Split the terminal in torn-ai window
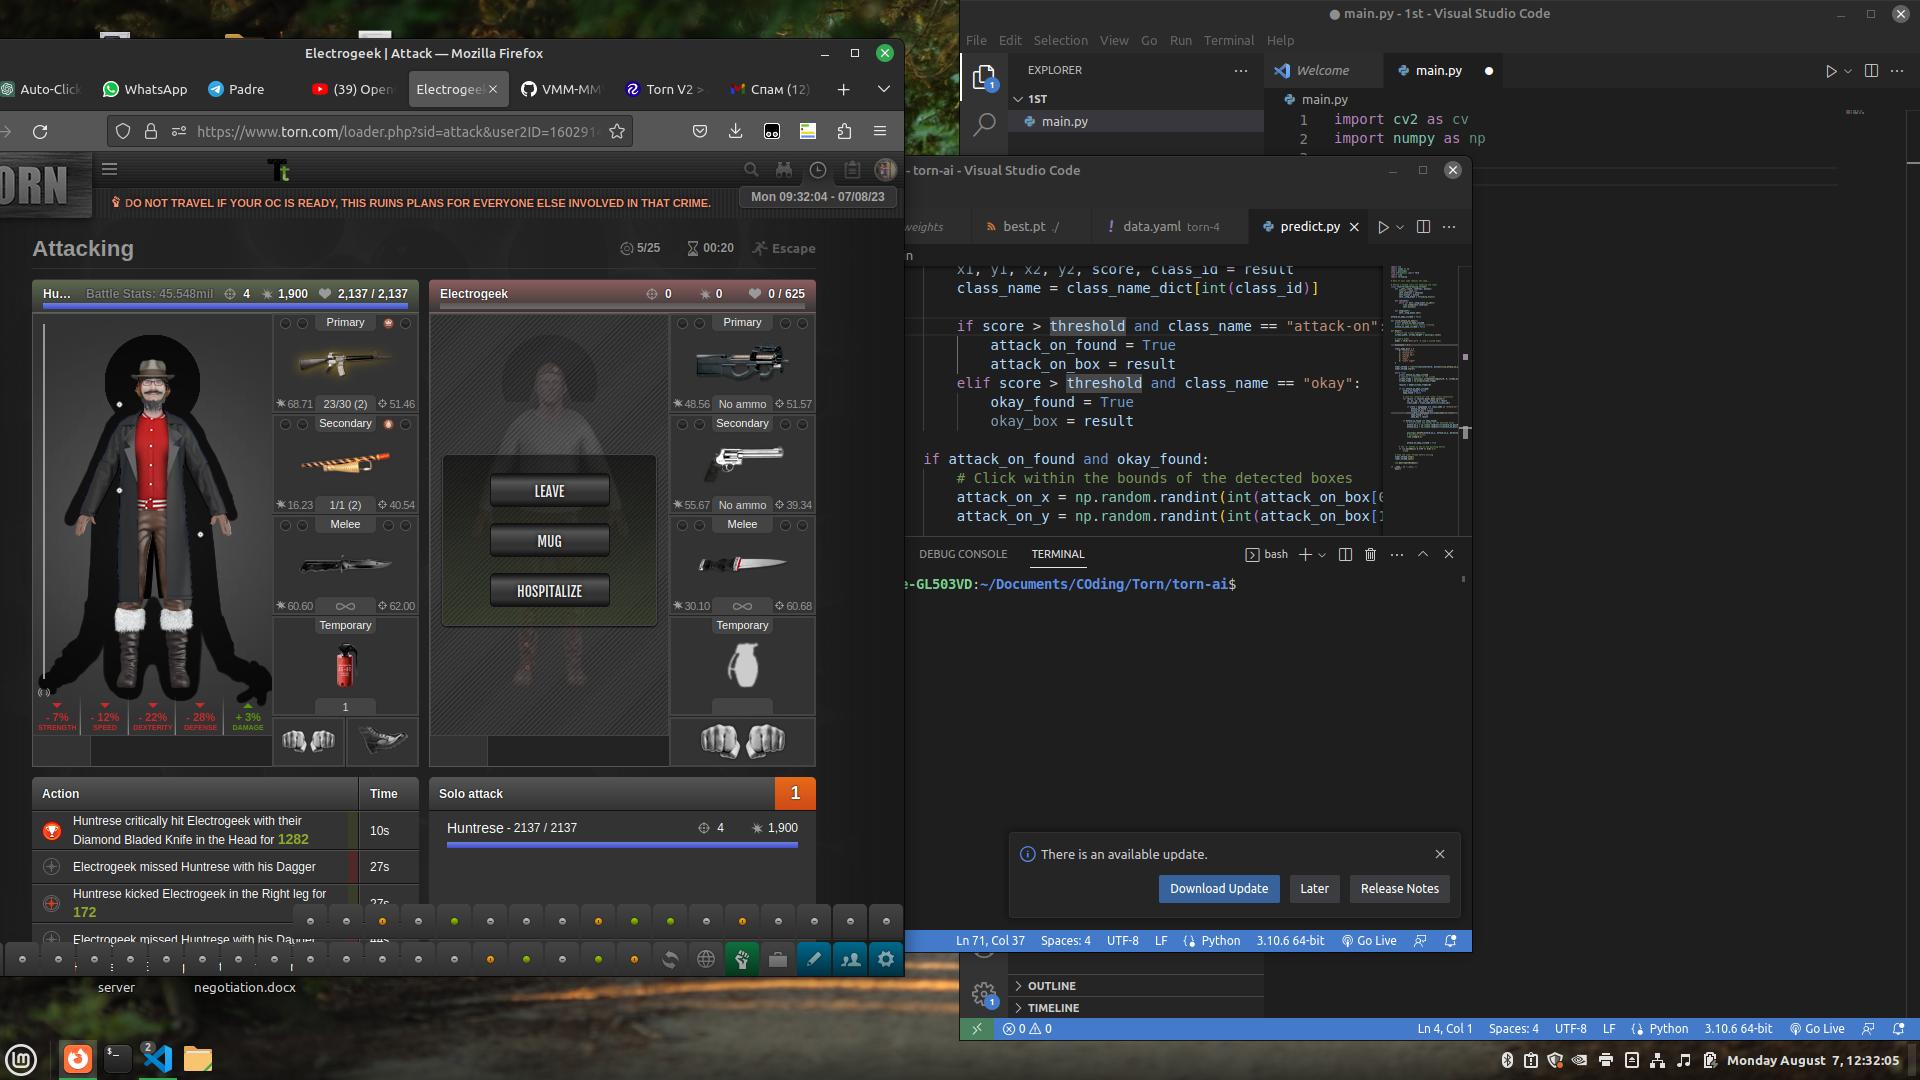Viewport: 1920px width, 1080px height. coord(1345,554)
